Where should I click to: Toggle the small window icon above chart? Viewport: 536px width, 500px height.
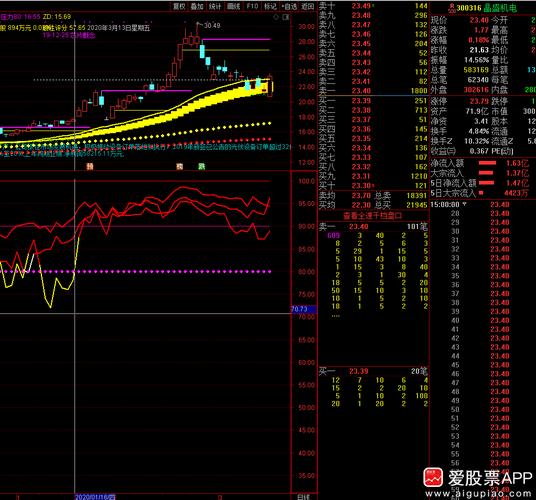286,17
